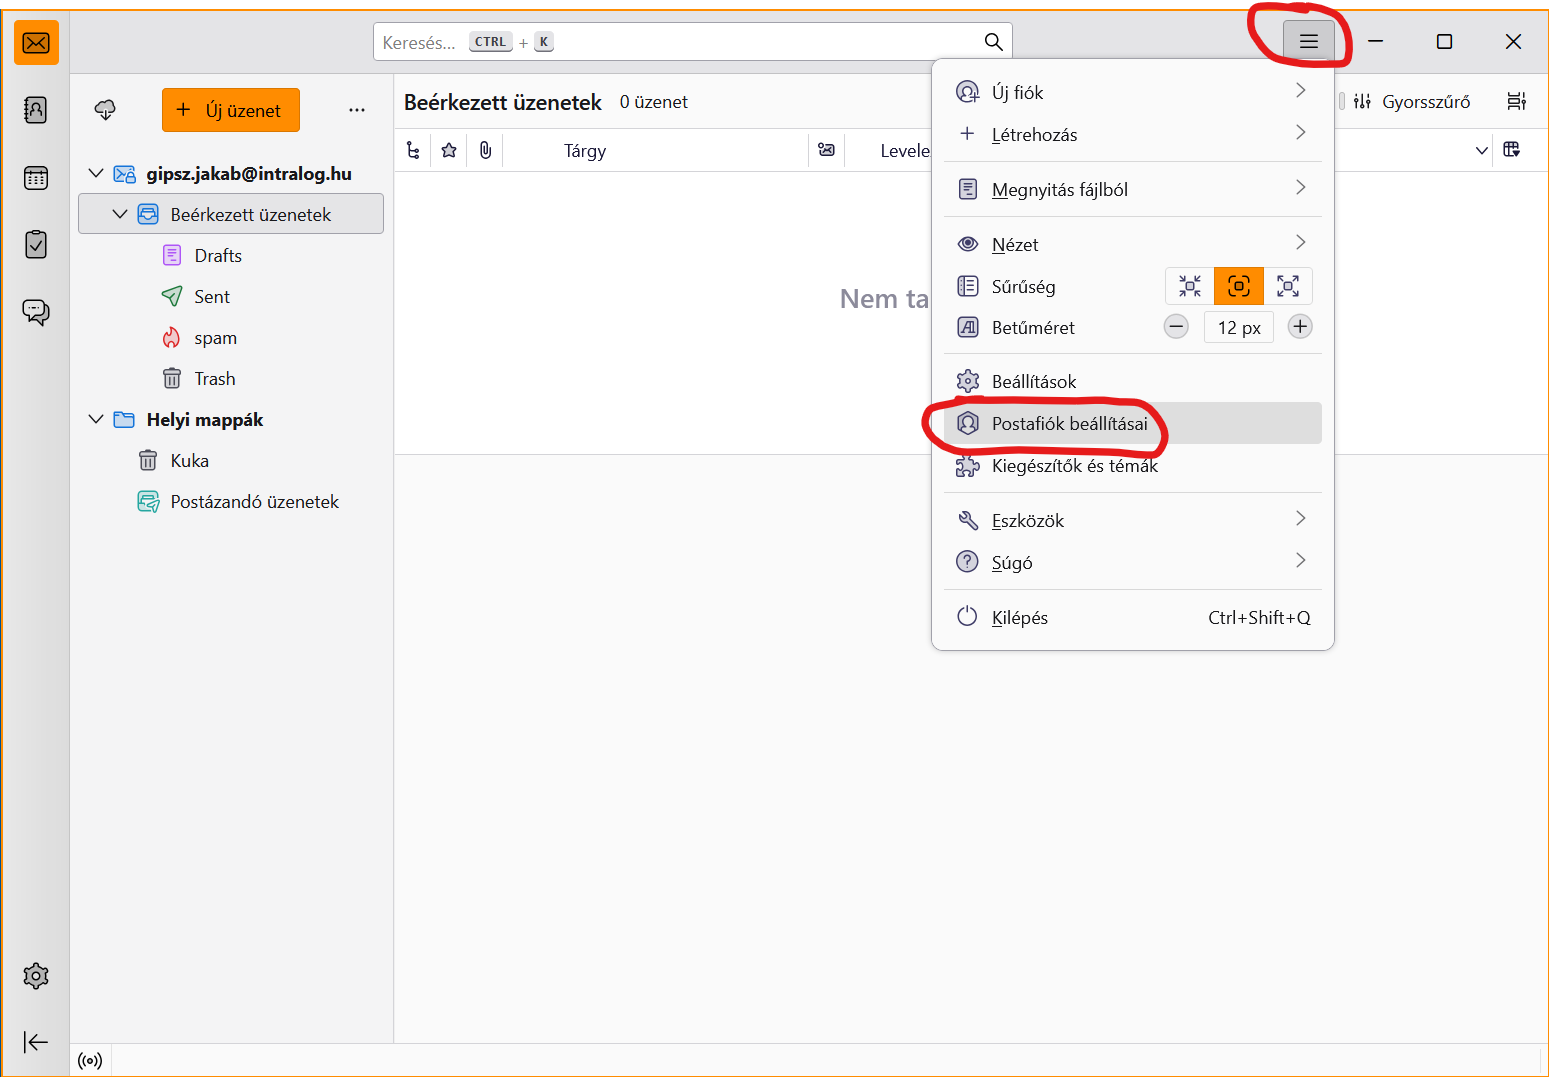Screen dimensions: 1549x1077
Task: Open the Chat space icon
Action: [36, 313]
